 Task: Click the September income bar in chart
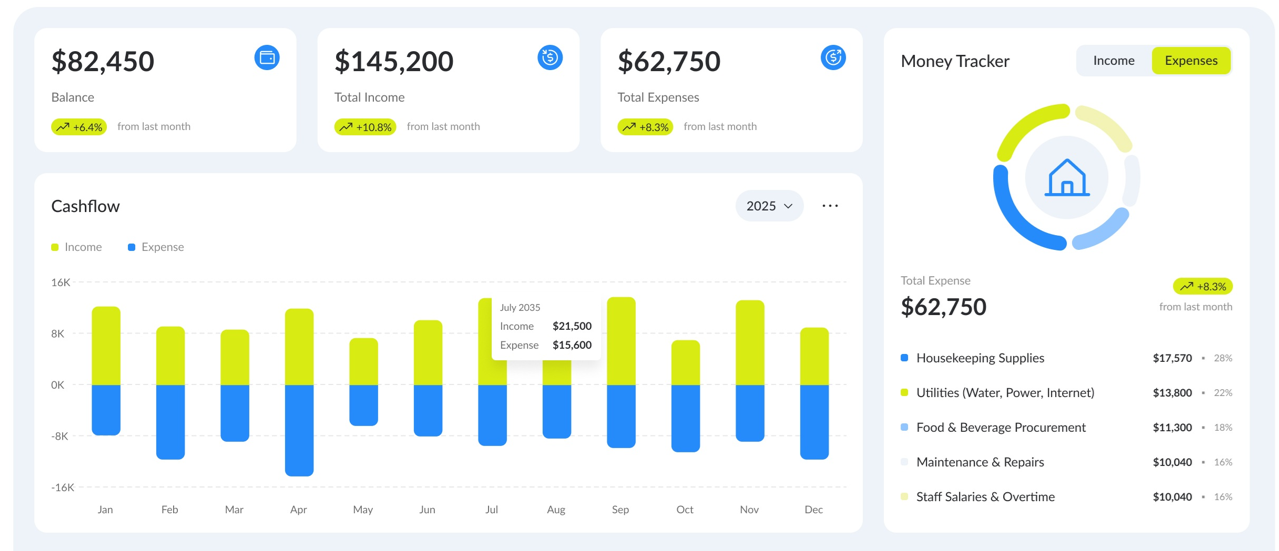click(x=621, y=341)
